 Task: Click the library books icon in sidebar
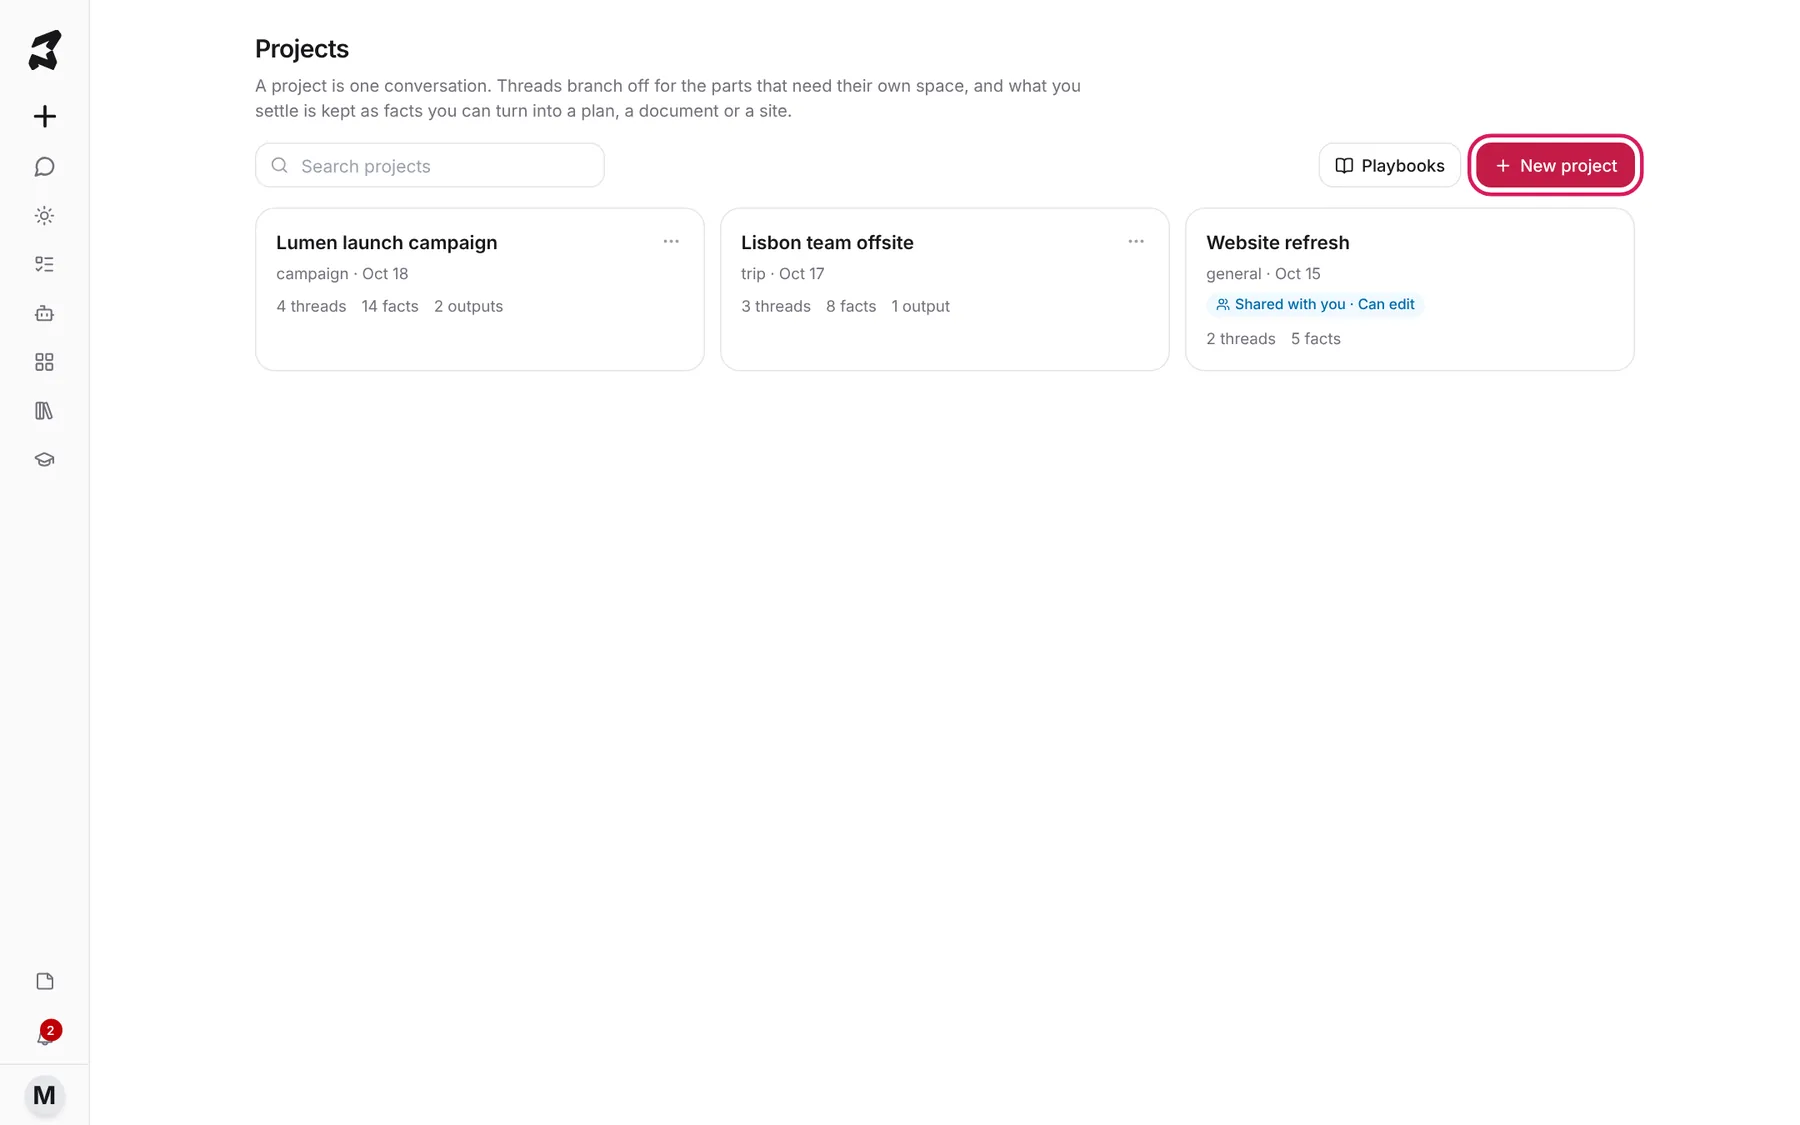[44, 411]
